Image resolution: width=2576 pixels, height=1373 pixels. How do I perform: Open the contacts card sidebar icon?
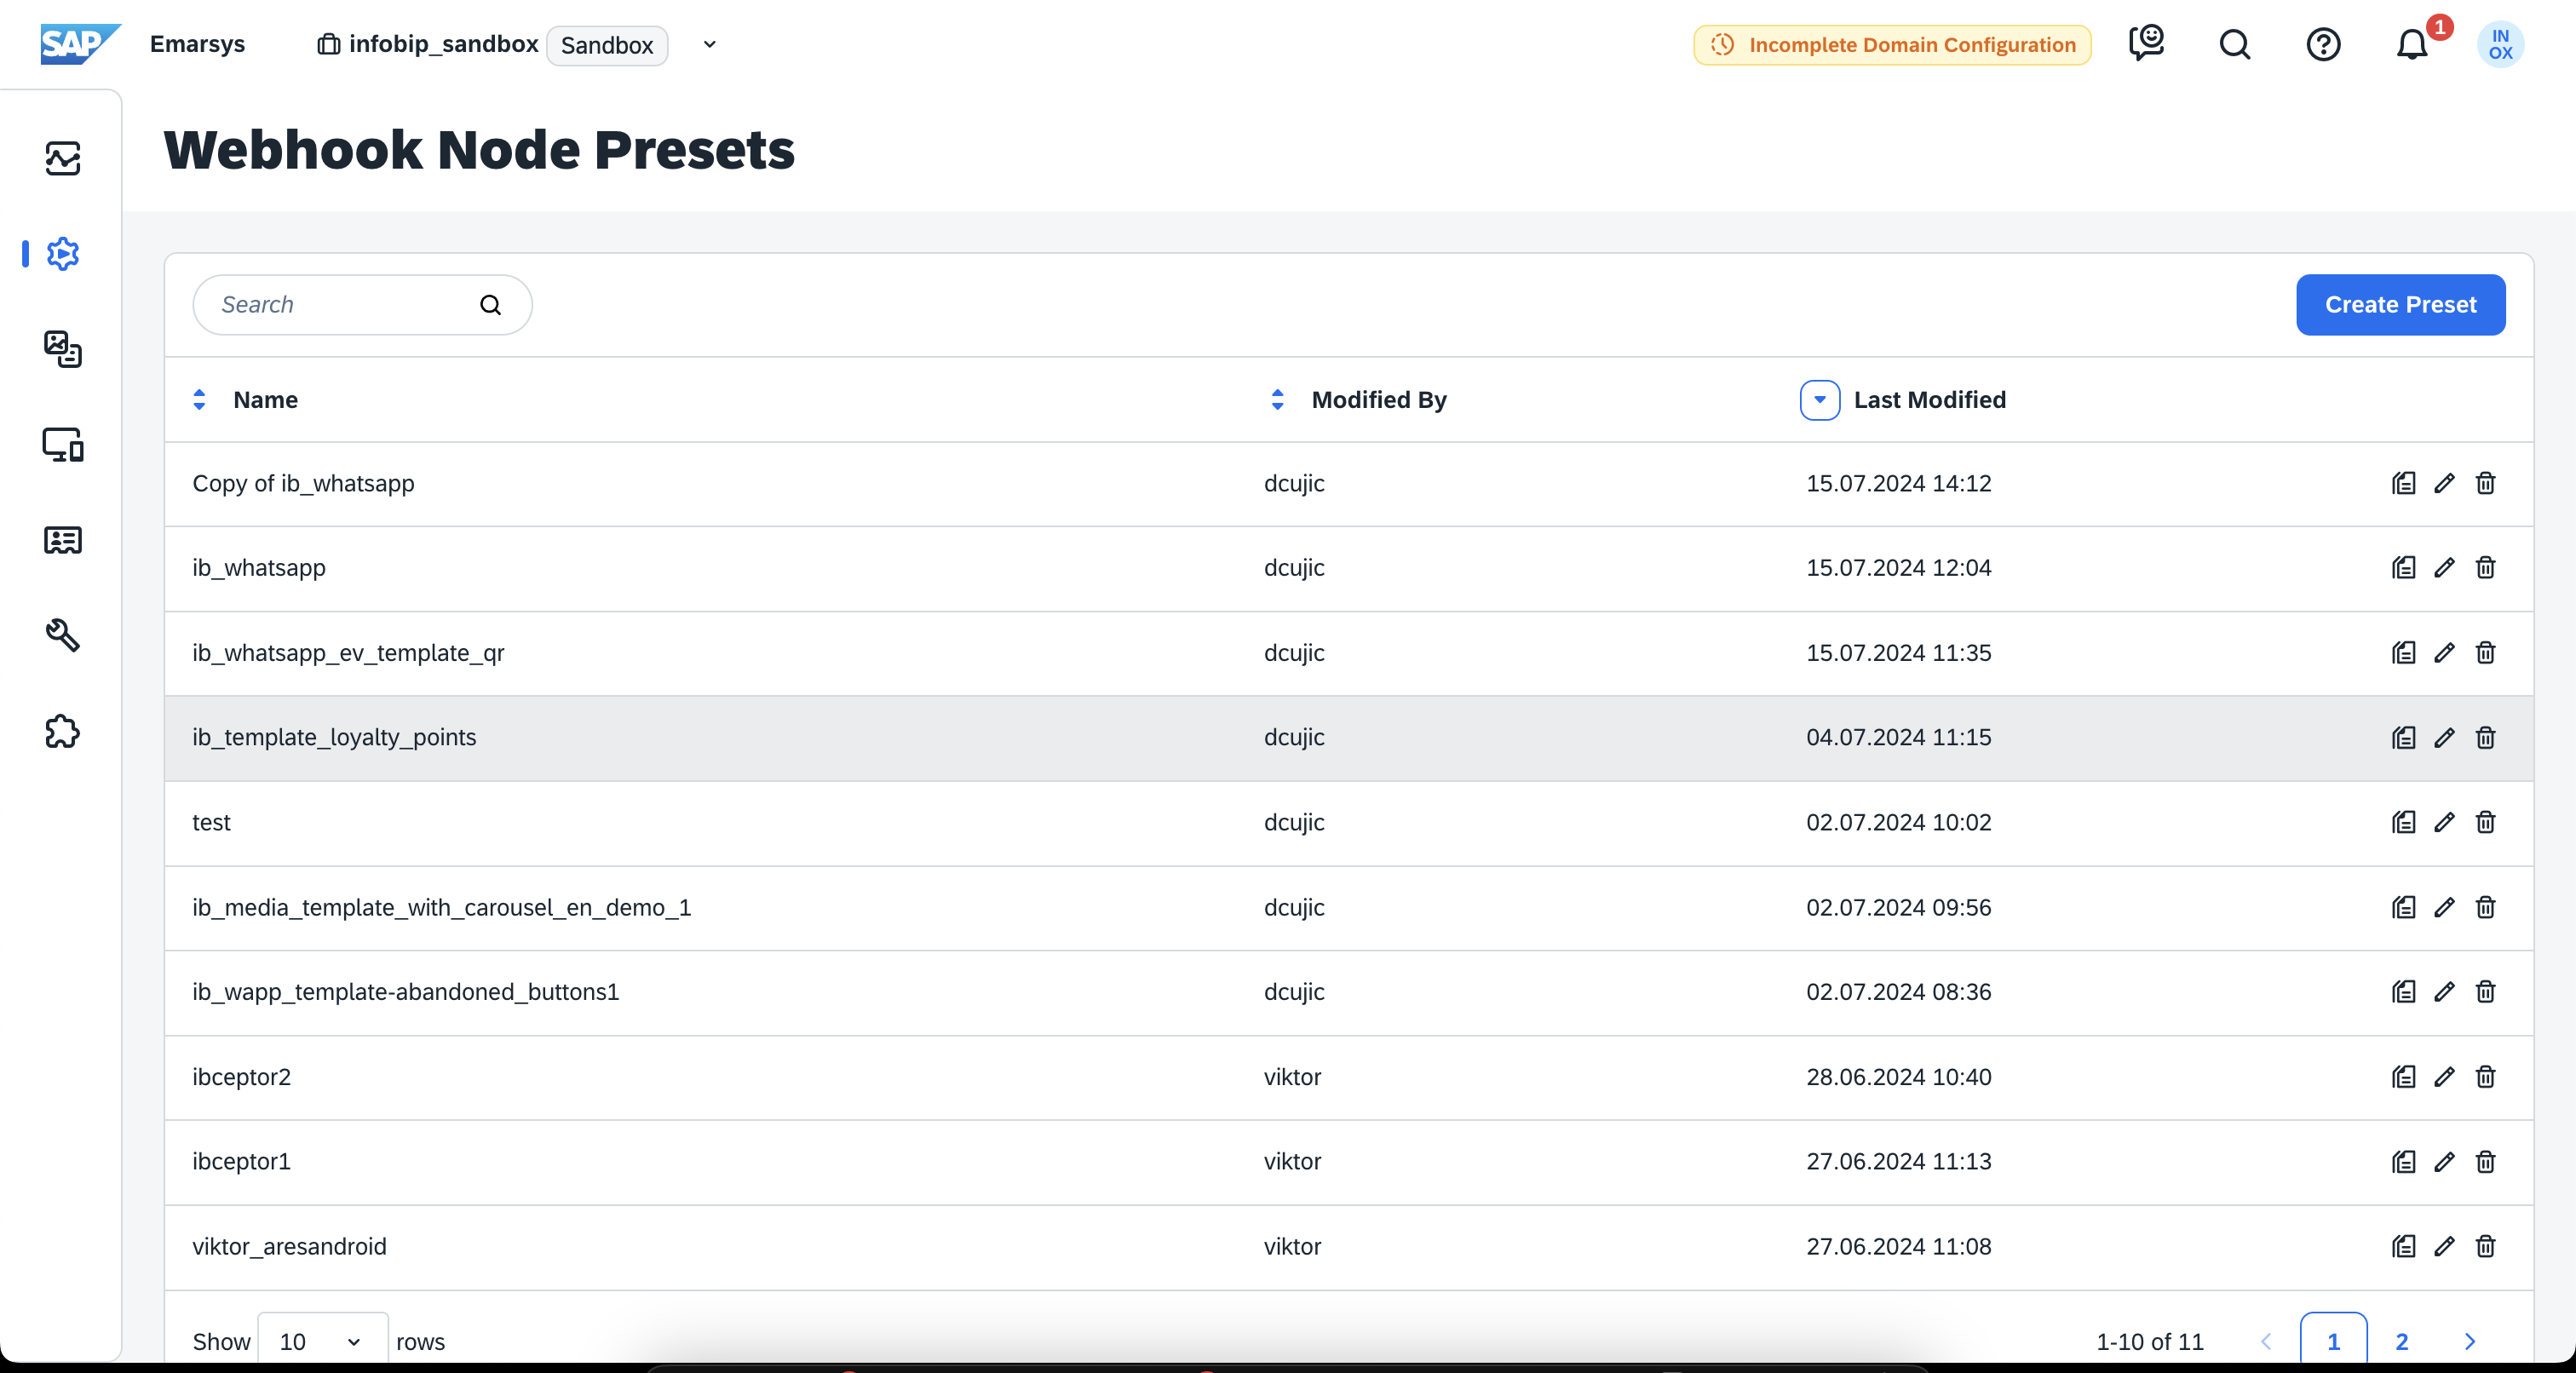click(x=63, y=540)
